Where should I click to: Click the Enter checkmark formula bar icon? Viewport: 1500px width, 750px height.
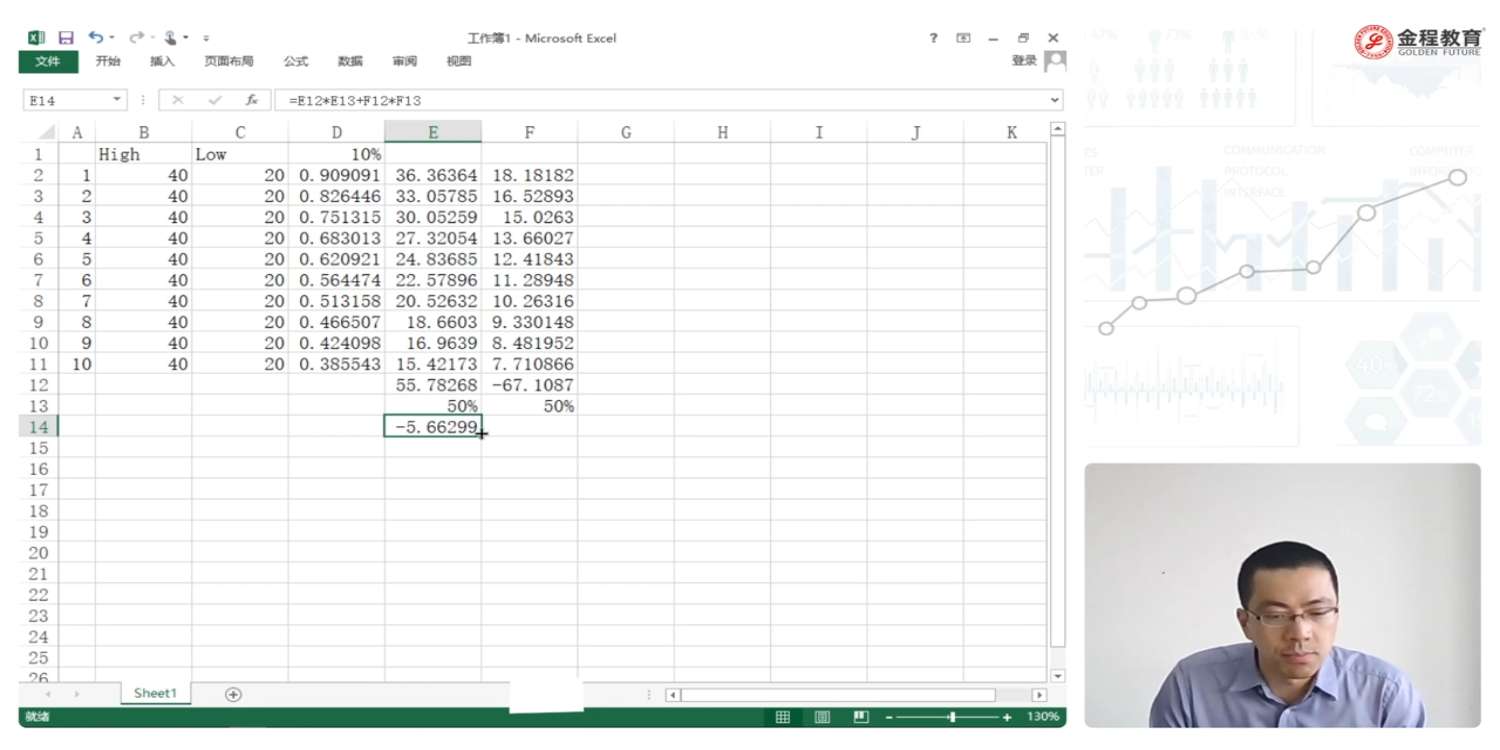pos(215,100)
